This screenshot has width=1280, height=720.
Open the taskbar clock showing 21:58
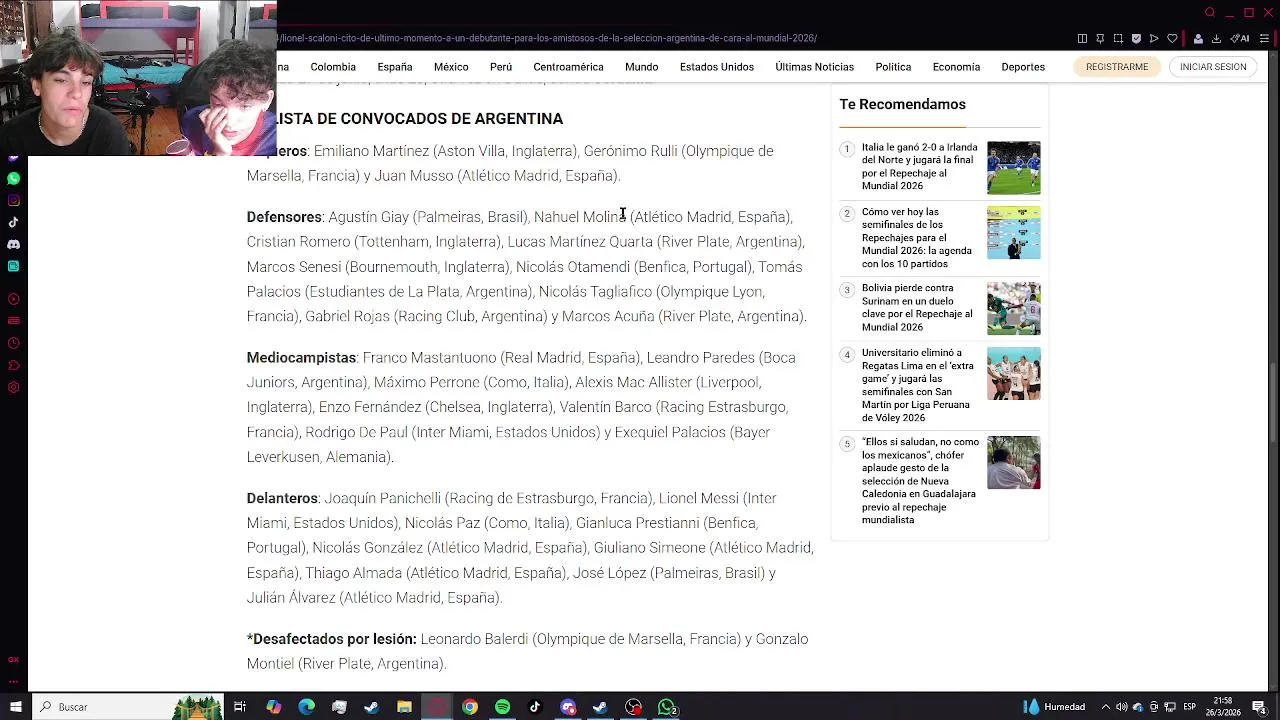click(1223, 707)
